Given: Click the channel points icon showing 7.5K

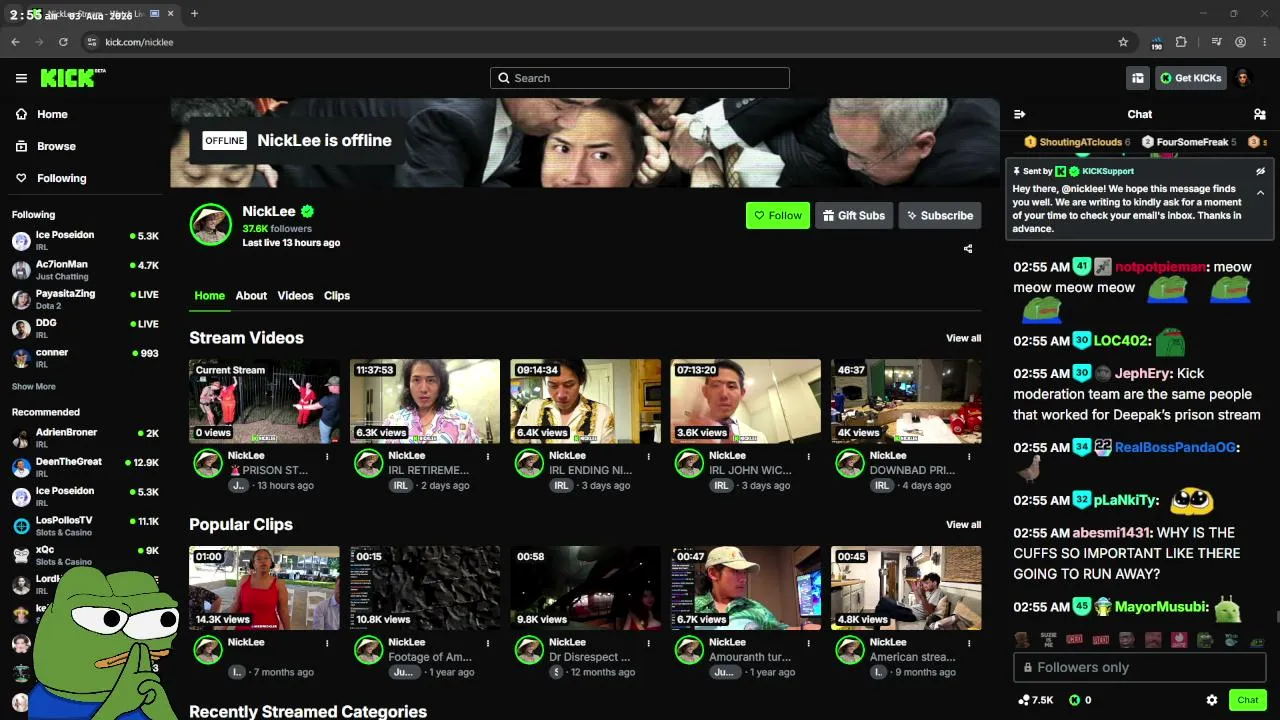Looking at the screenshot, I should pyautogui.click(x=1036, y=700).
